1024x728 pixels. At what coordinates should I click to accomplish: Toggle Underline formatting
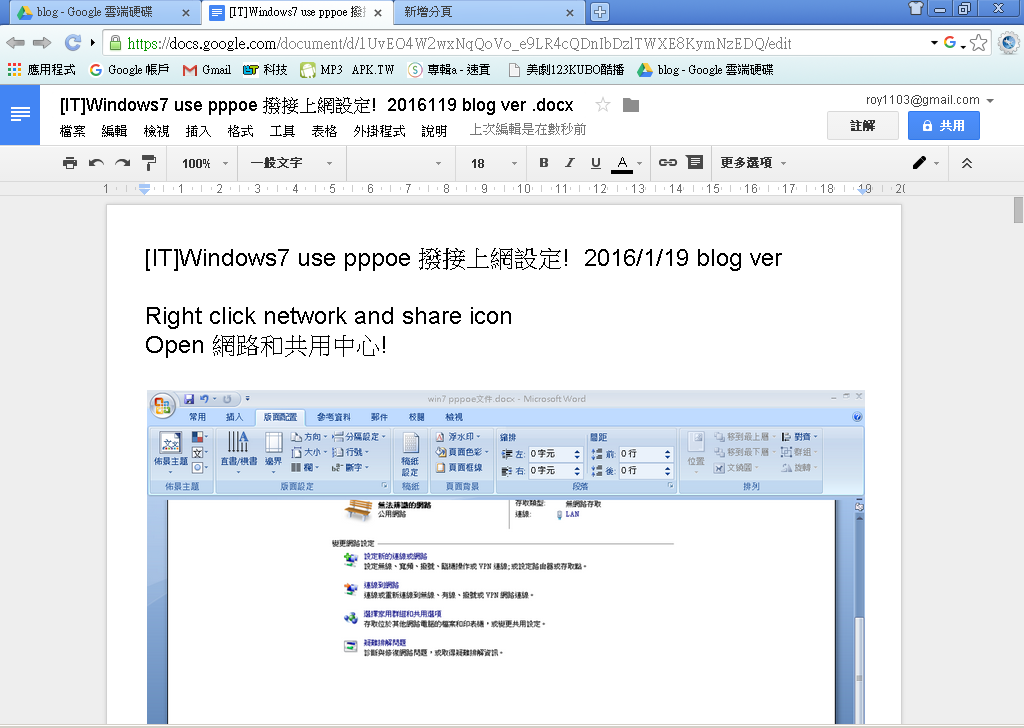[x=596, y=163]
